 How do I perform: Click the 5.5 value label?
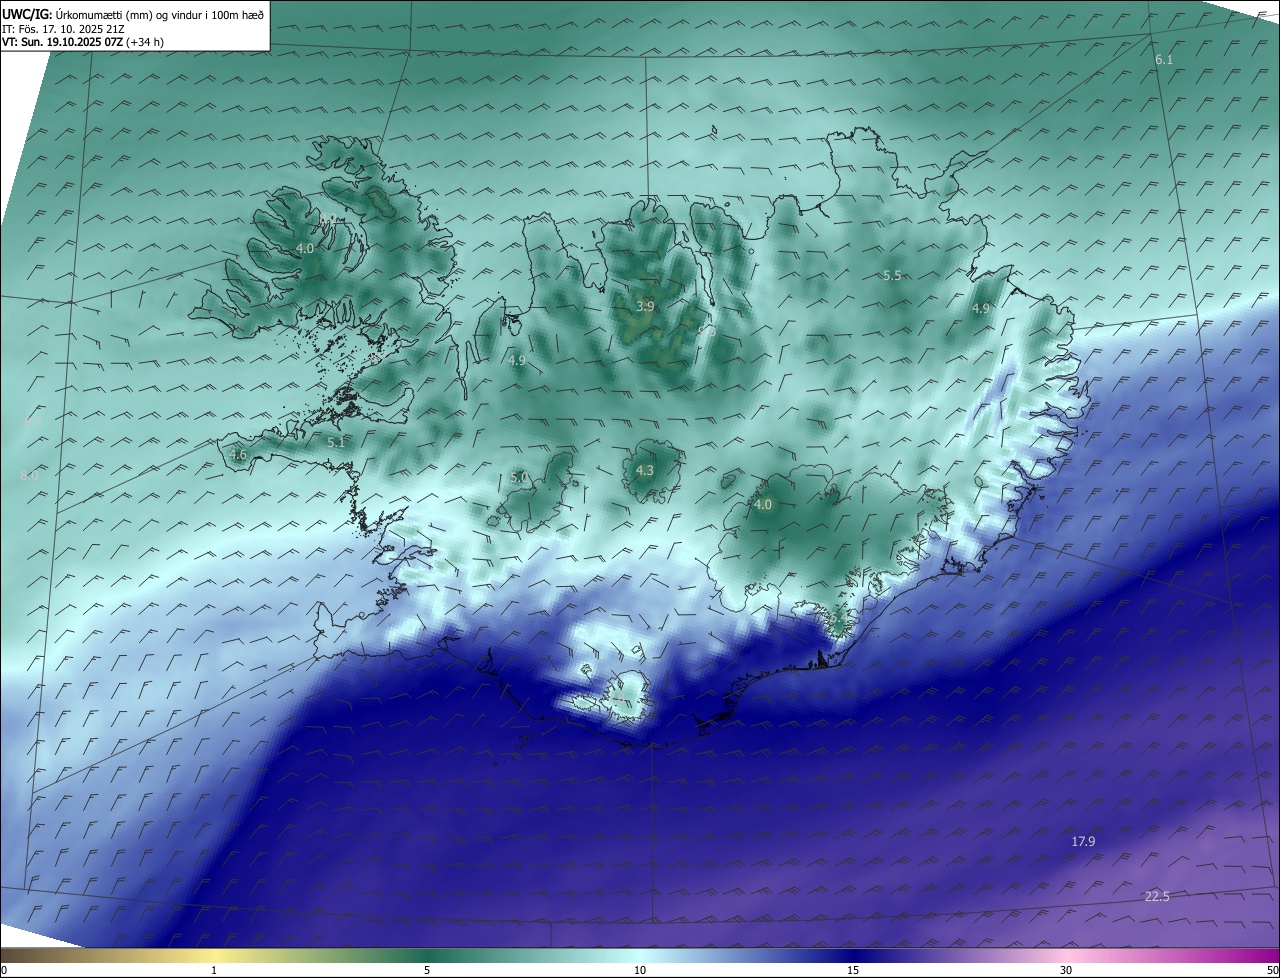click(x=893, y=275)
